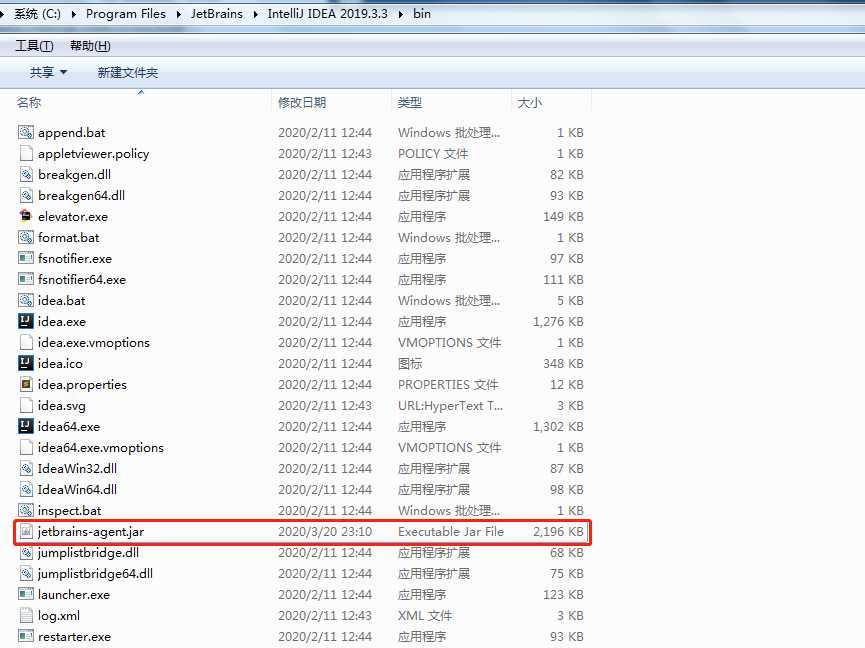Select the file name elevator.exe

[73, 217]
